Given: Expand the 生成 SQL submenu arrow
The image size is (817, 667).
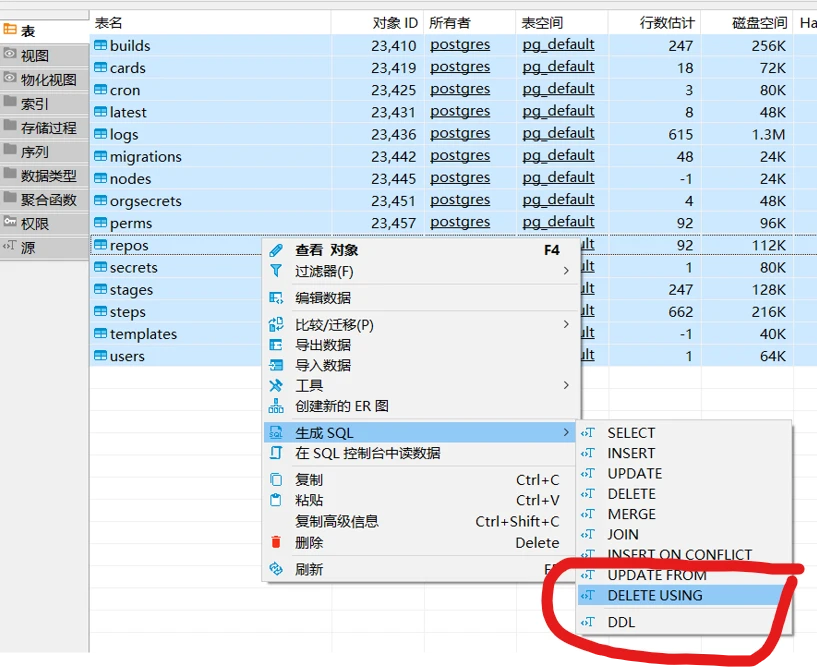Looking at the screenshot, I should point(566,433).
